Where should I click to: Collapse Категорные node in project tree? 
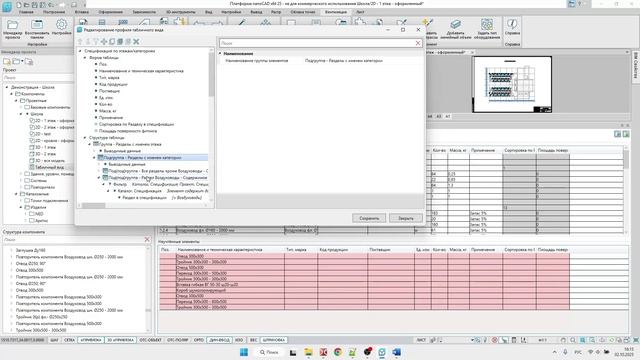tap(16, 194)
